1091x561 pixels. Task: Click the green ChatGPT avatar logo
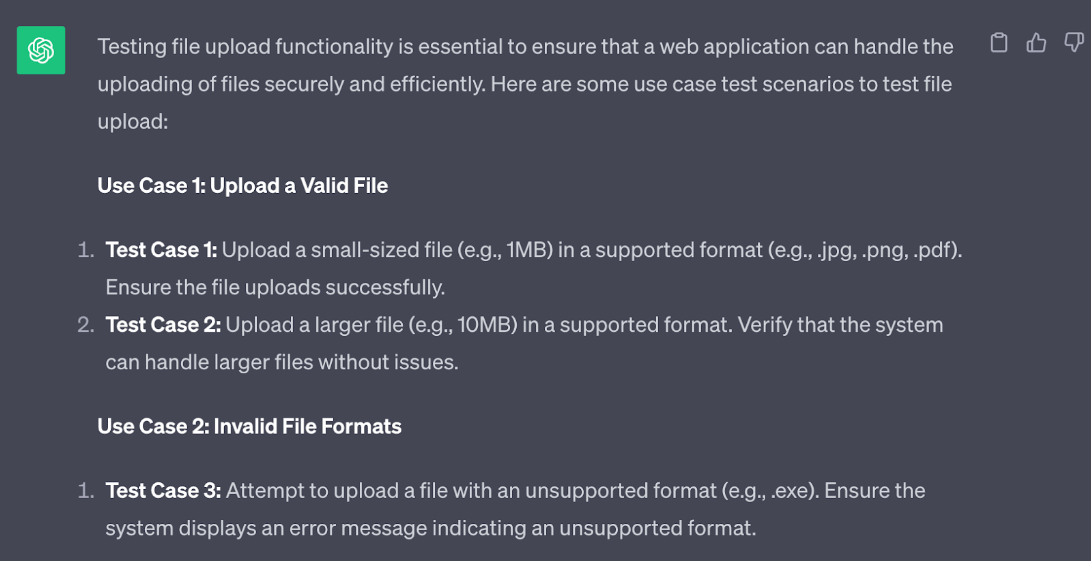pos(41,50)
